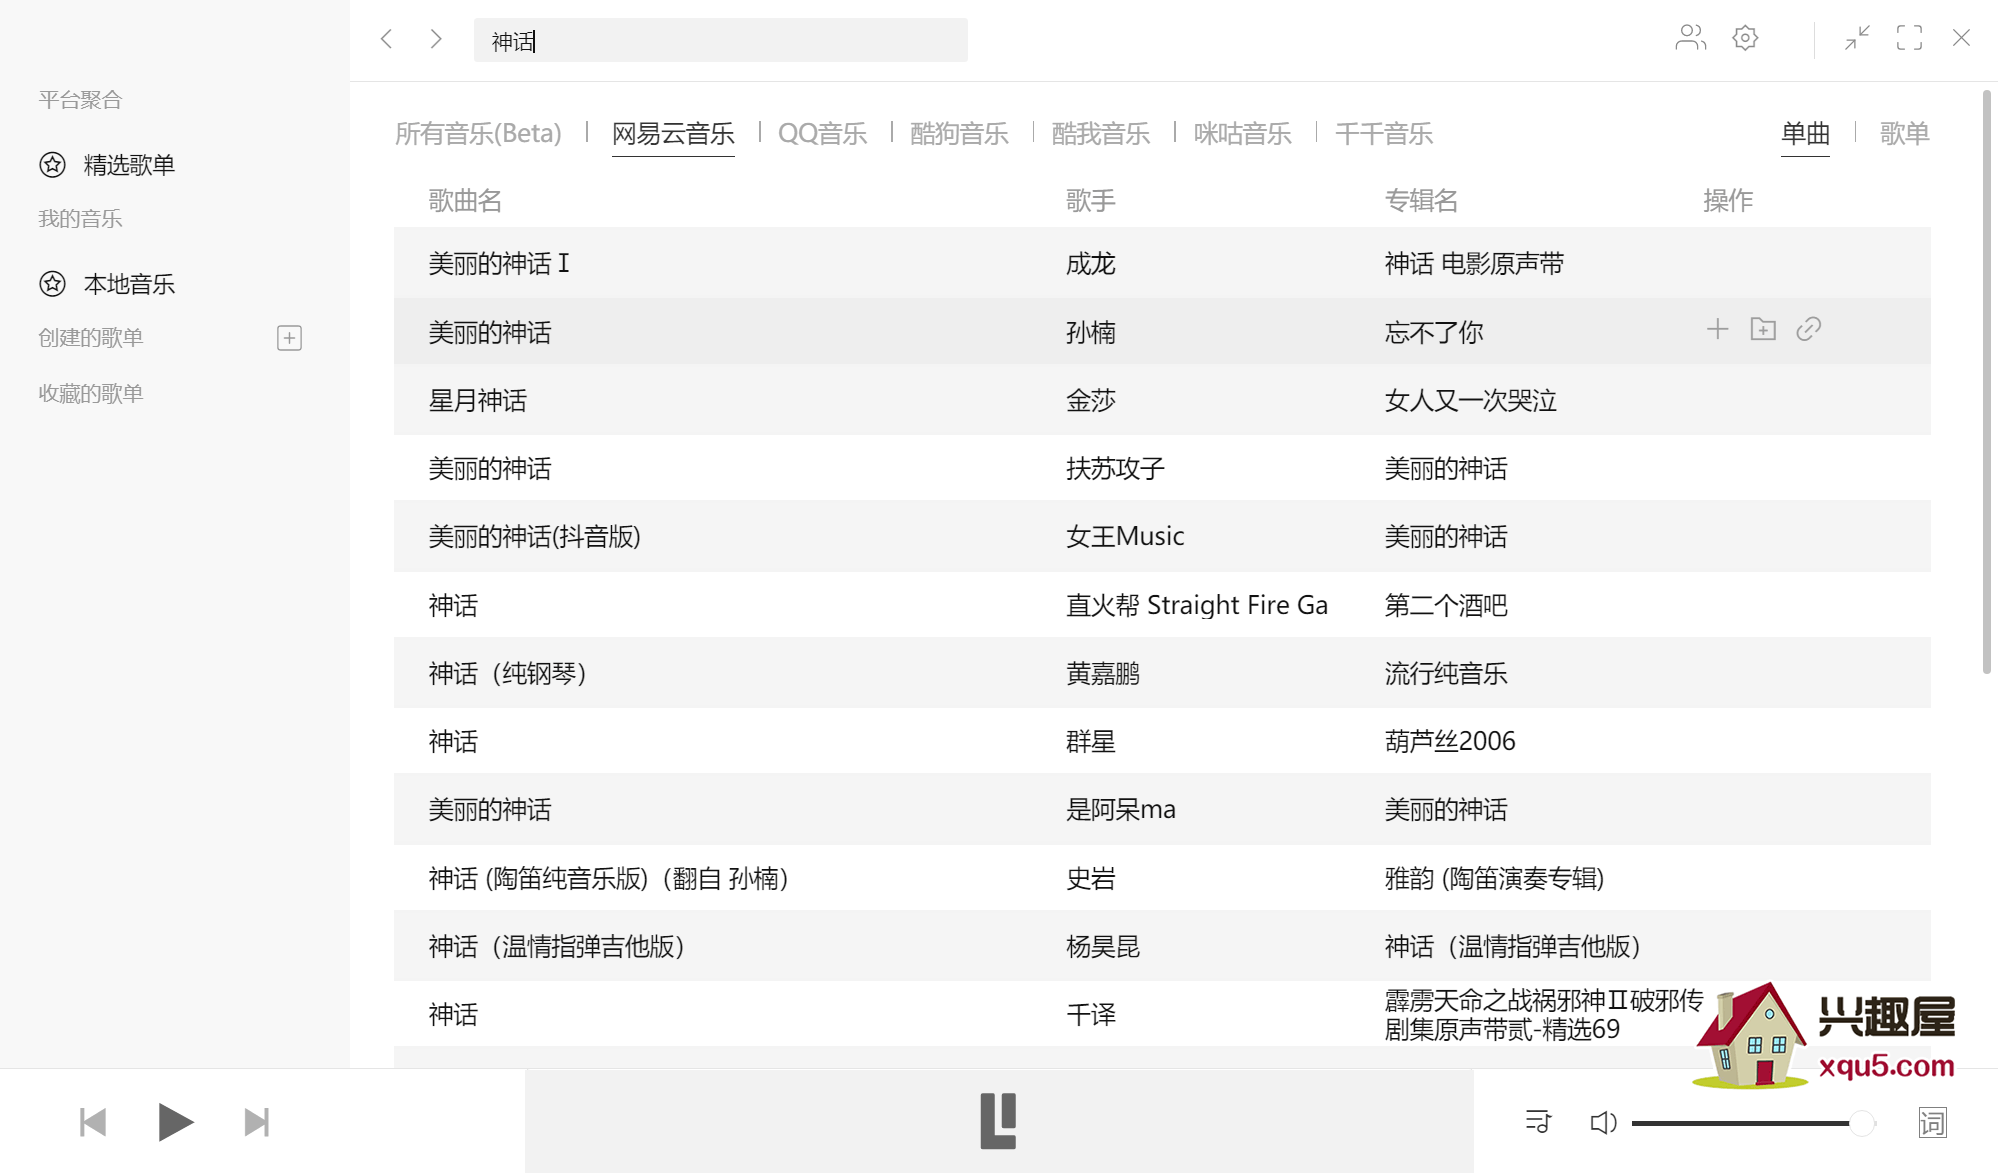Viewport: 1998px width, 1173px height.
Task: Adjust the volume slider
Action: tap(1753, 1123)
